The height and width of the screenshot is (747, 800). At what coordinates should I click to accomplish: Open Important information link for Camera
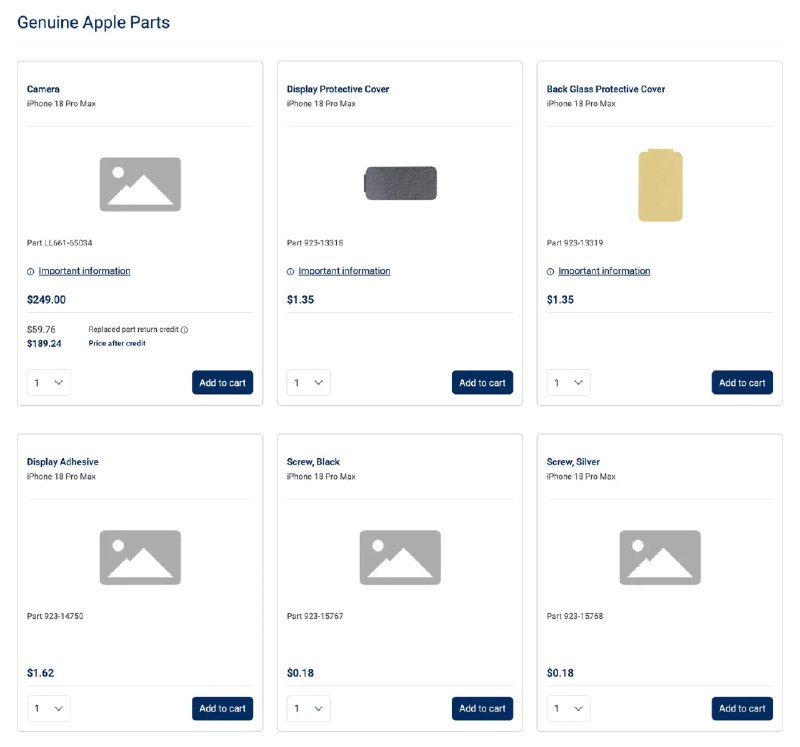(84, 271)
